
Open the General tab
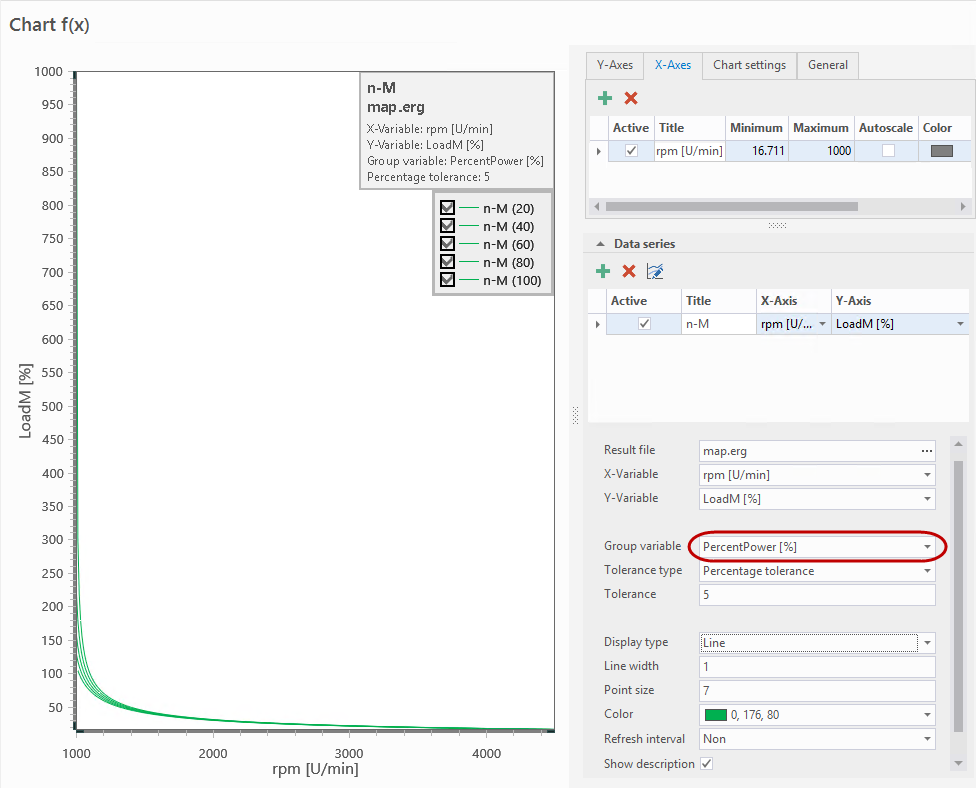[827, 65]
